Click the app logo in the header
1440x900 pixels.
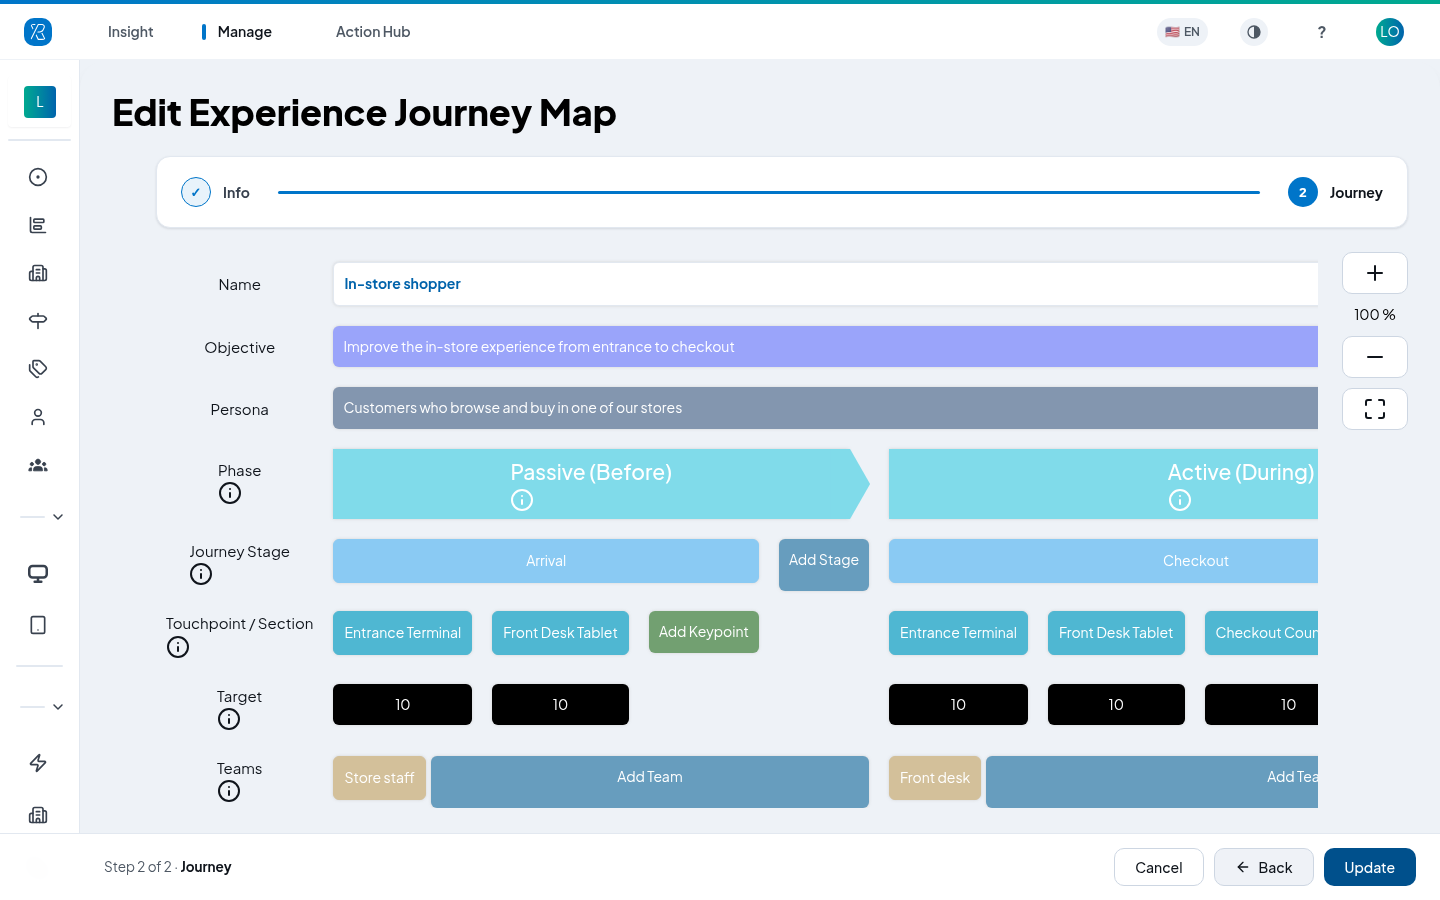pyautogui.click(x=38, y=32)
